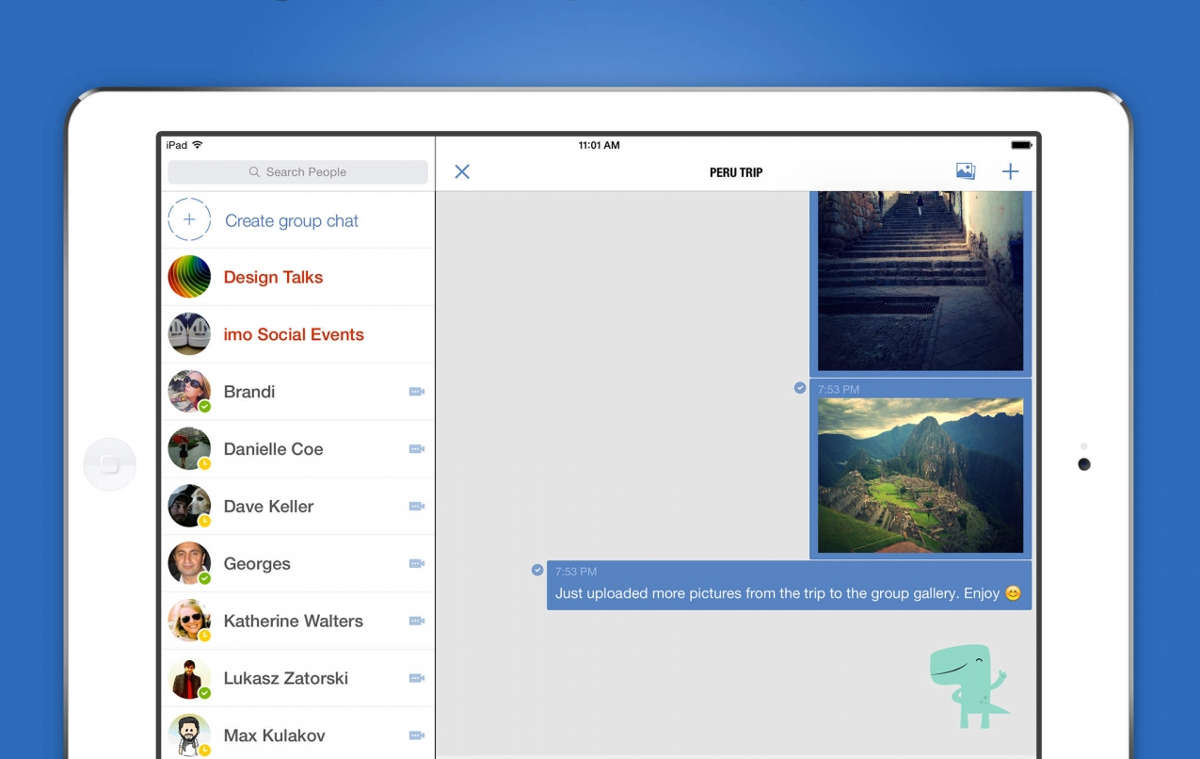This screenshot has height=759, width=1200.
Task: Tap delivered checkmark beside text message
Action: tap(537, 570)
